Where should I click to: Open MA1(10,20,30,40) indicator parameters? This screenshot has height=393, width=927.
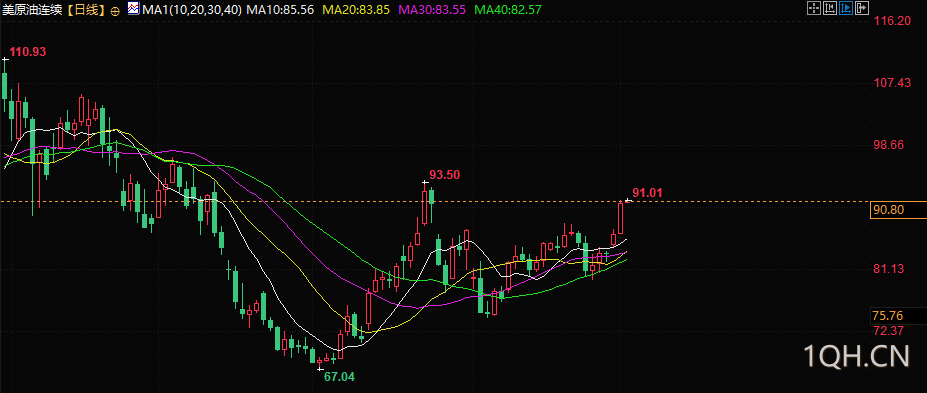tap(192, 9)
